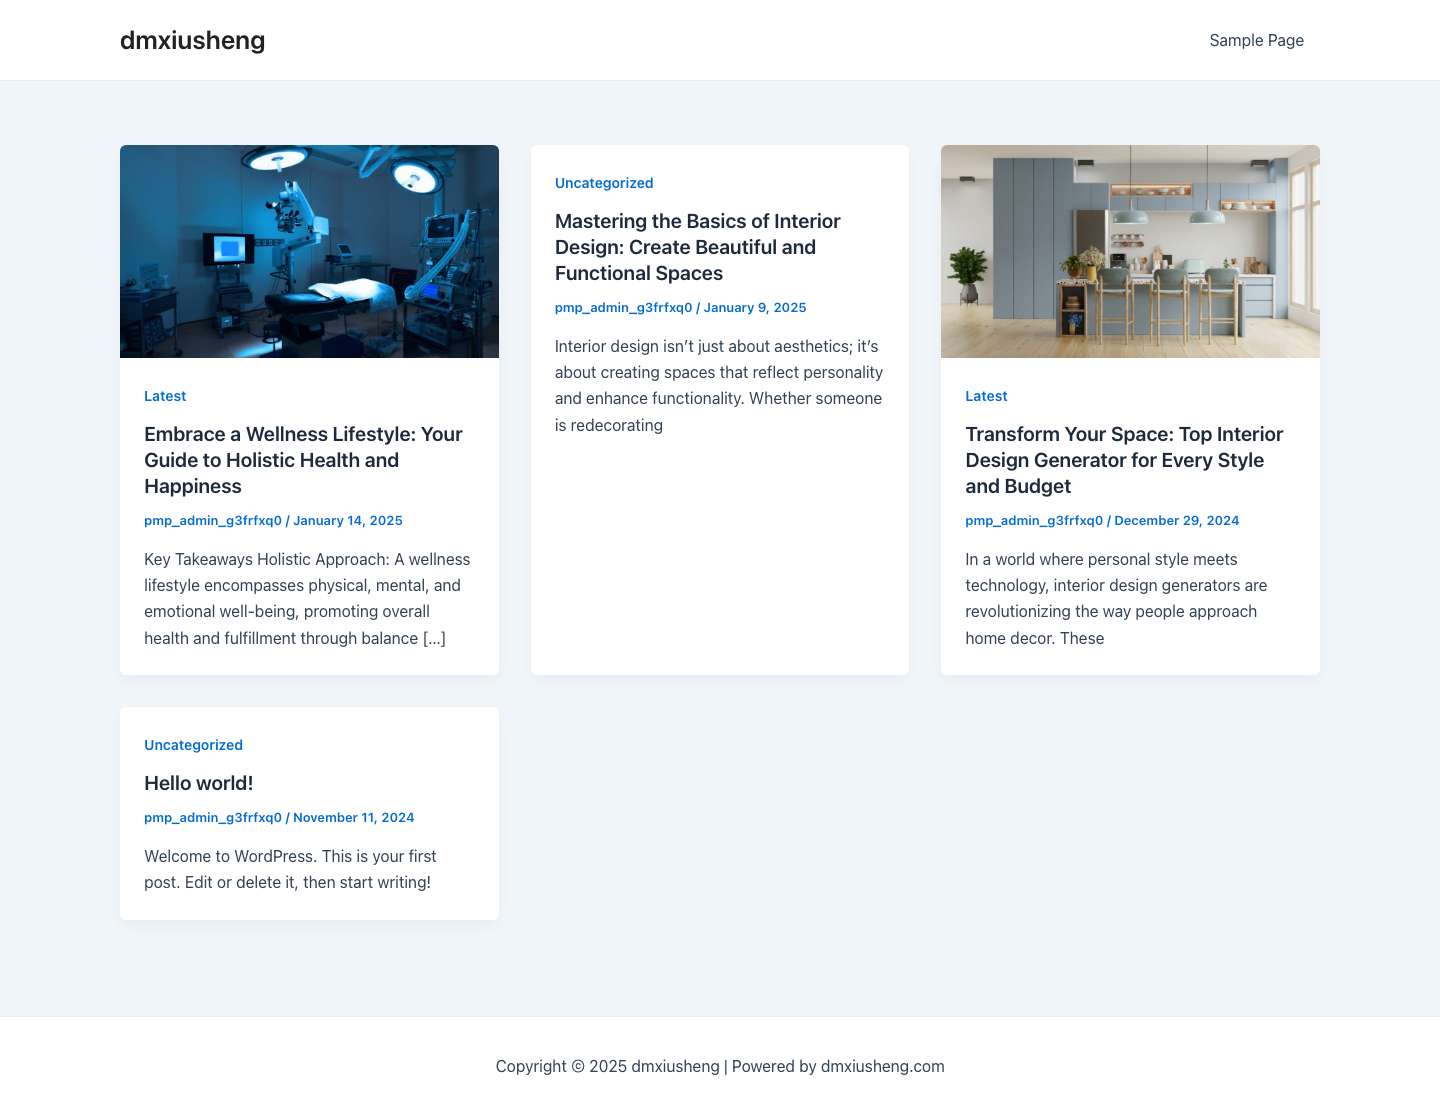Screen dimensions: 1440x1117
Task: Click author link under wellness lifestyle post
Action: 212,520
